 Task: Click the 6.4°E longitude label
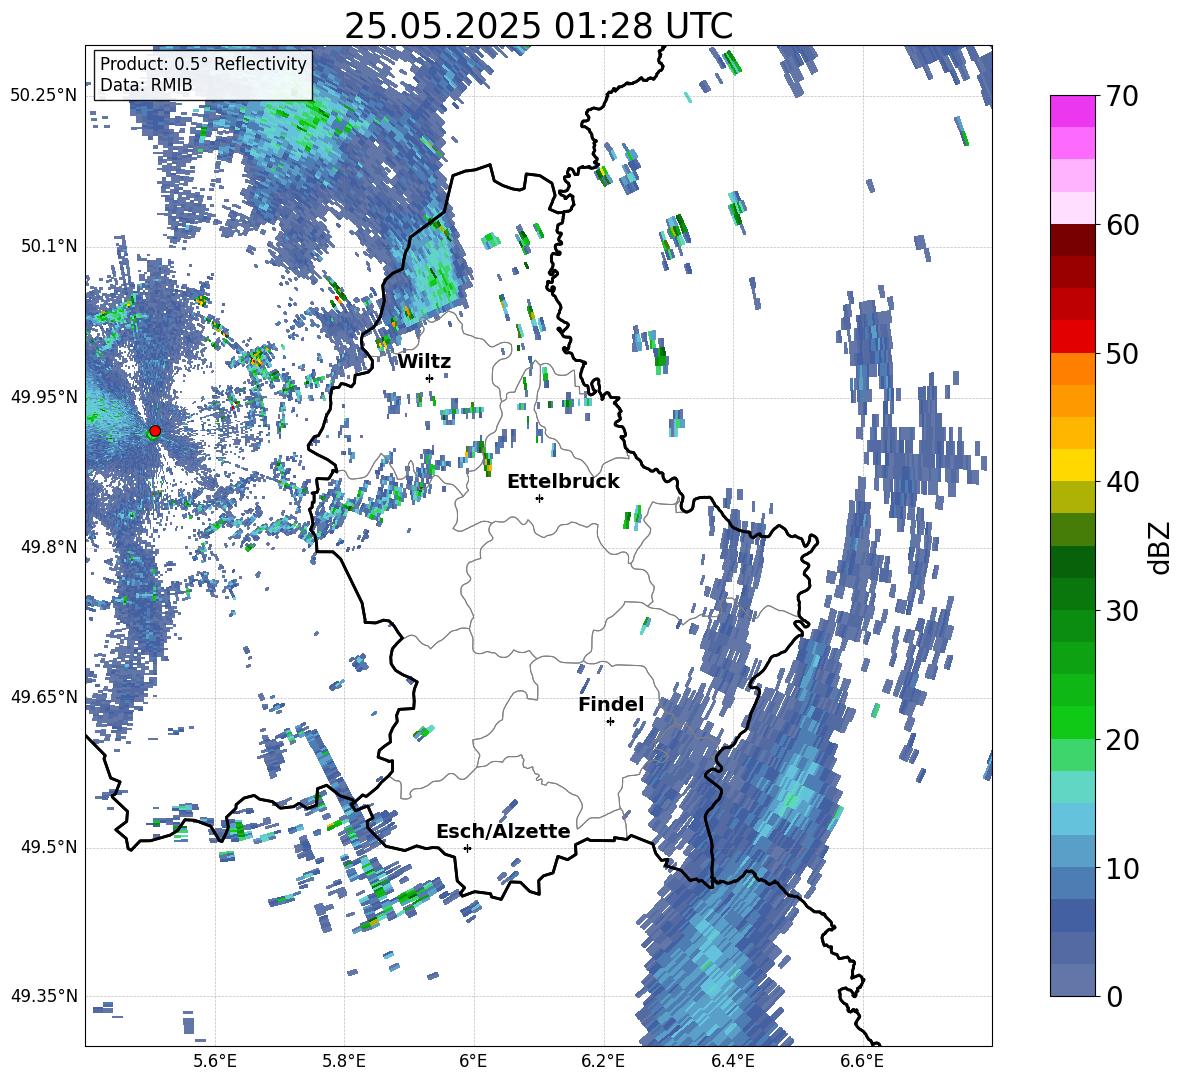(x=732, y=1061)
